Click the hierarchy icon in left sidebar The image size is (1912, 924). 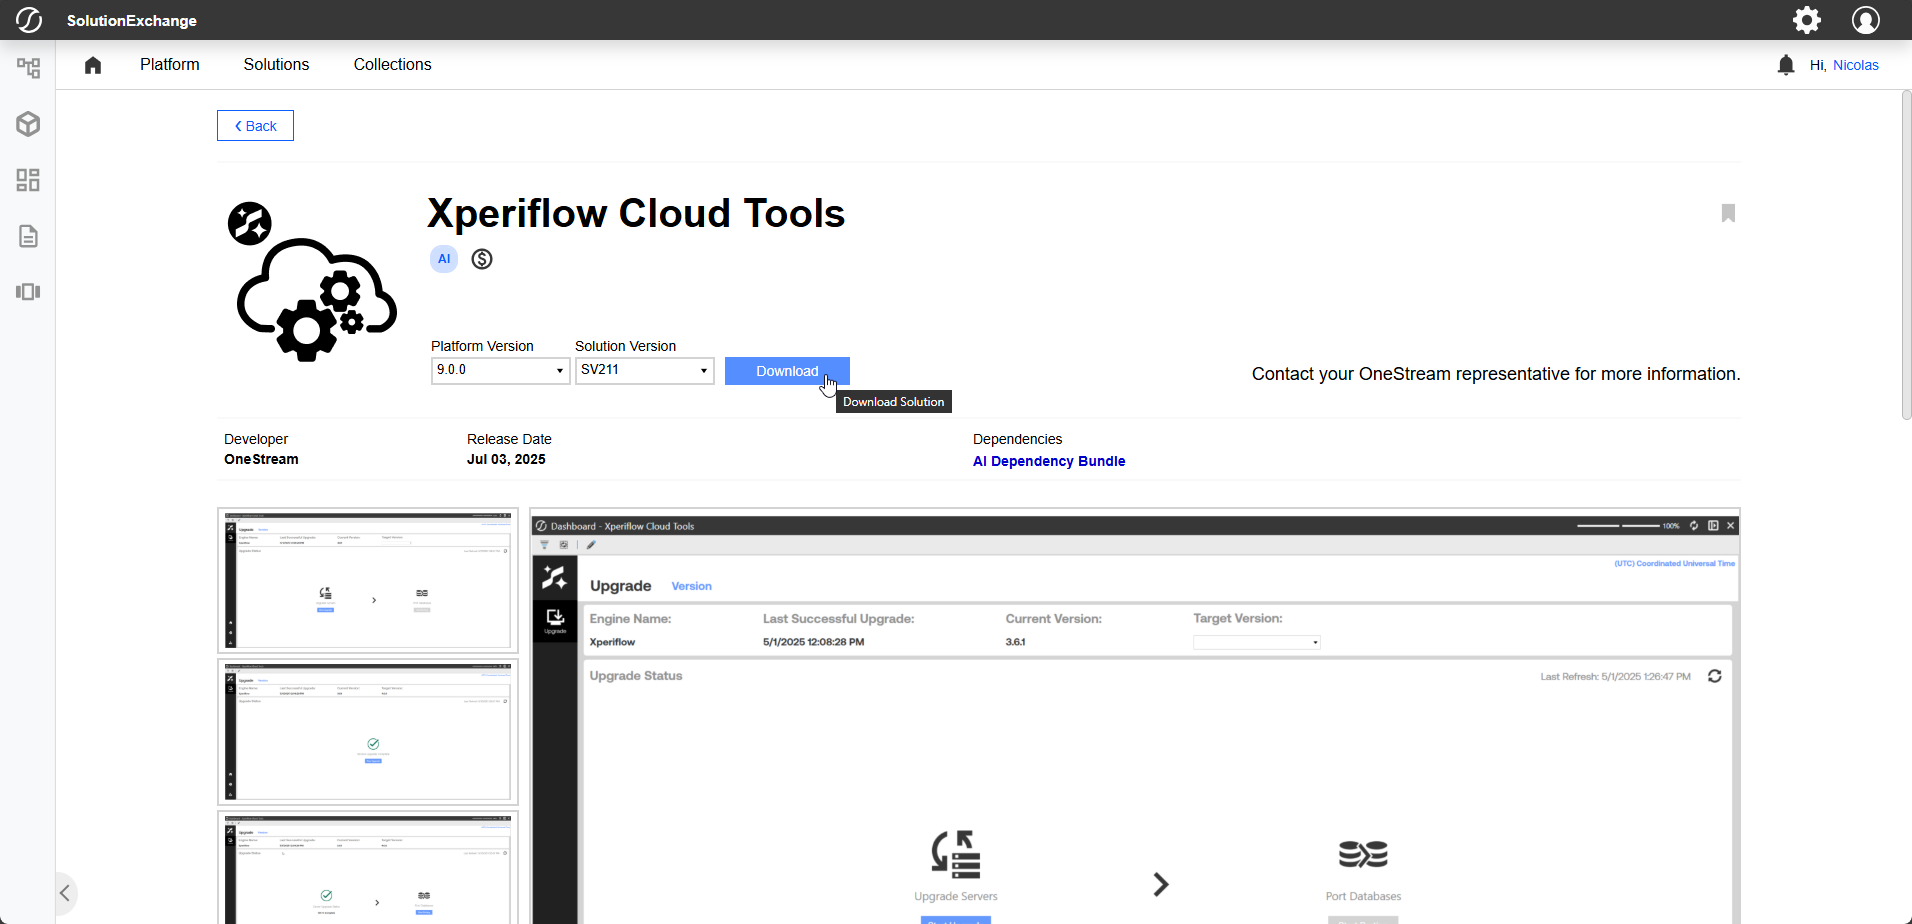coord(28,68)
